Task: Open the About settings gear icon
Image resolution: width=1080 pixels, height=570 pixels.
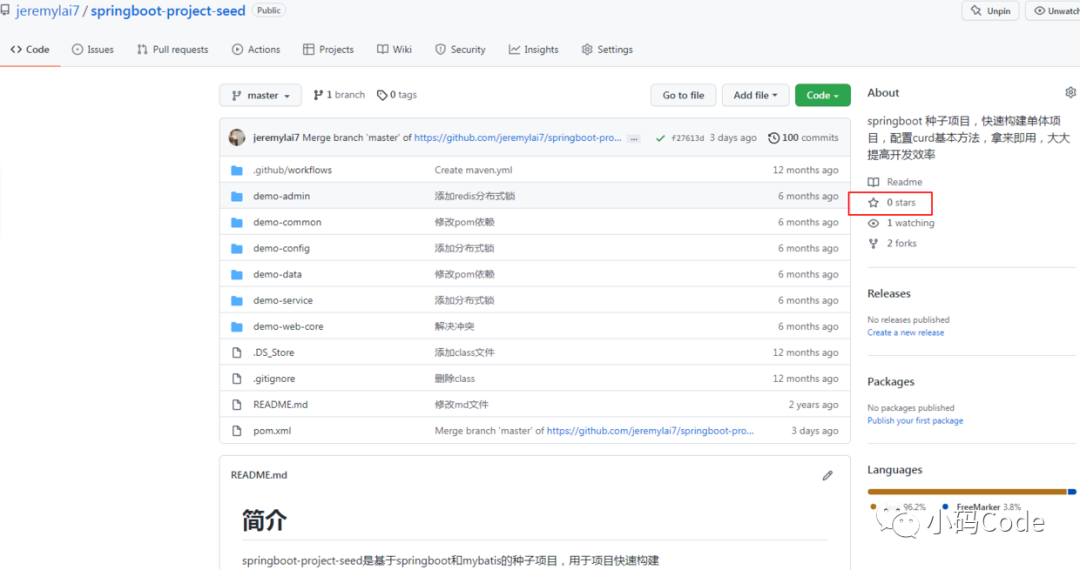Action: pyautogui.click(x=1070, y=92)
